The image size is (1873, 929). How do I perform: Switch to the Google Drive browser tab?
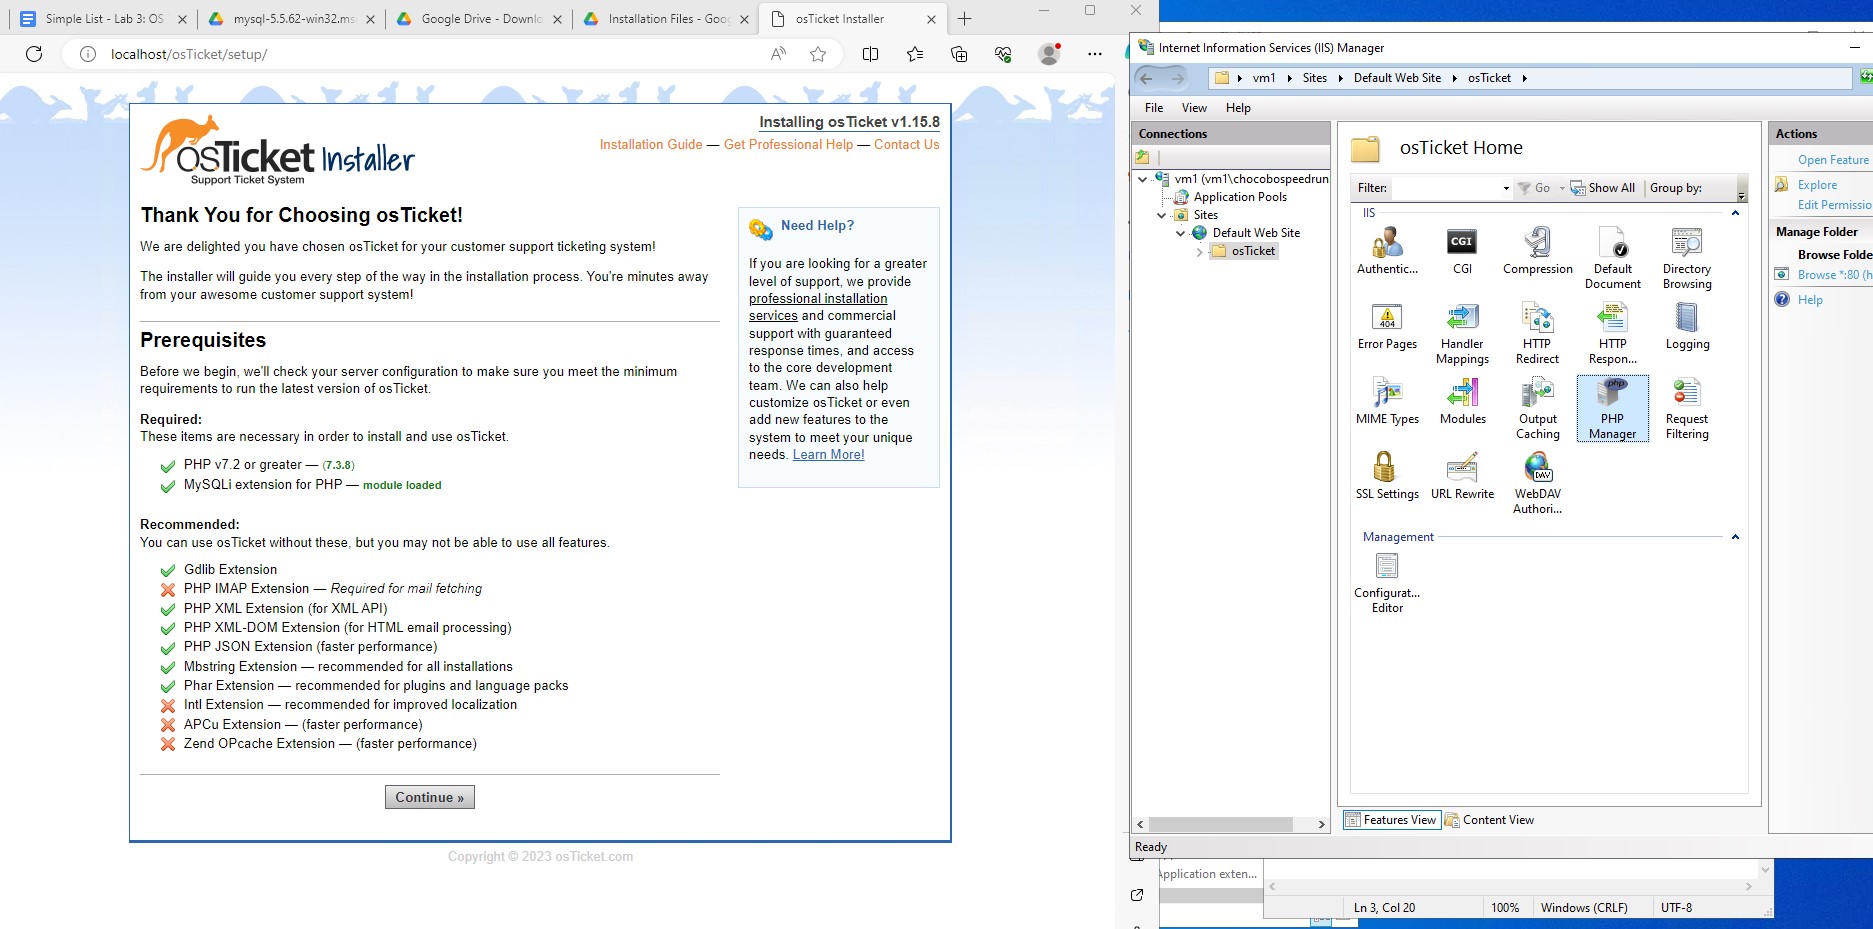pyautogui.click(x=481, y=18)
